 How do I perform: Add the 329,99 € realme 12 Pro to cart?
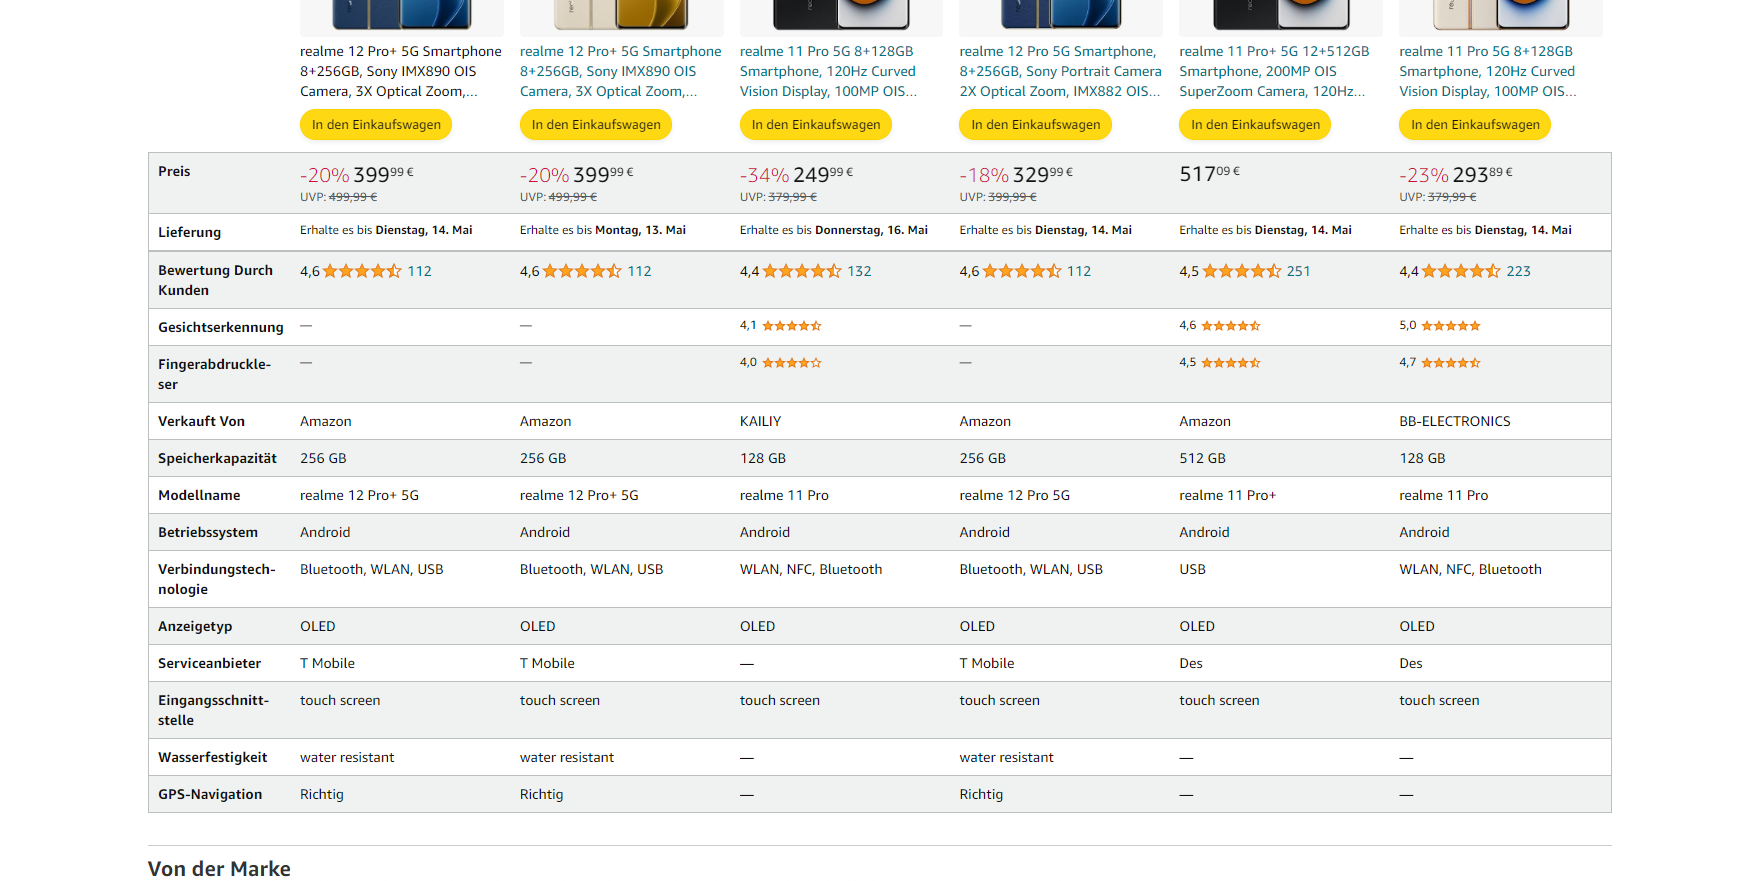pyautogui.click(x=1035, y=125)
